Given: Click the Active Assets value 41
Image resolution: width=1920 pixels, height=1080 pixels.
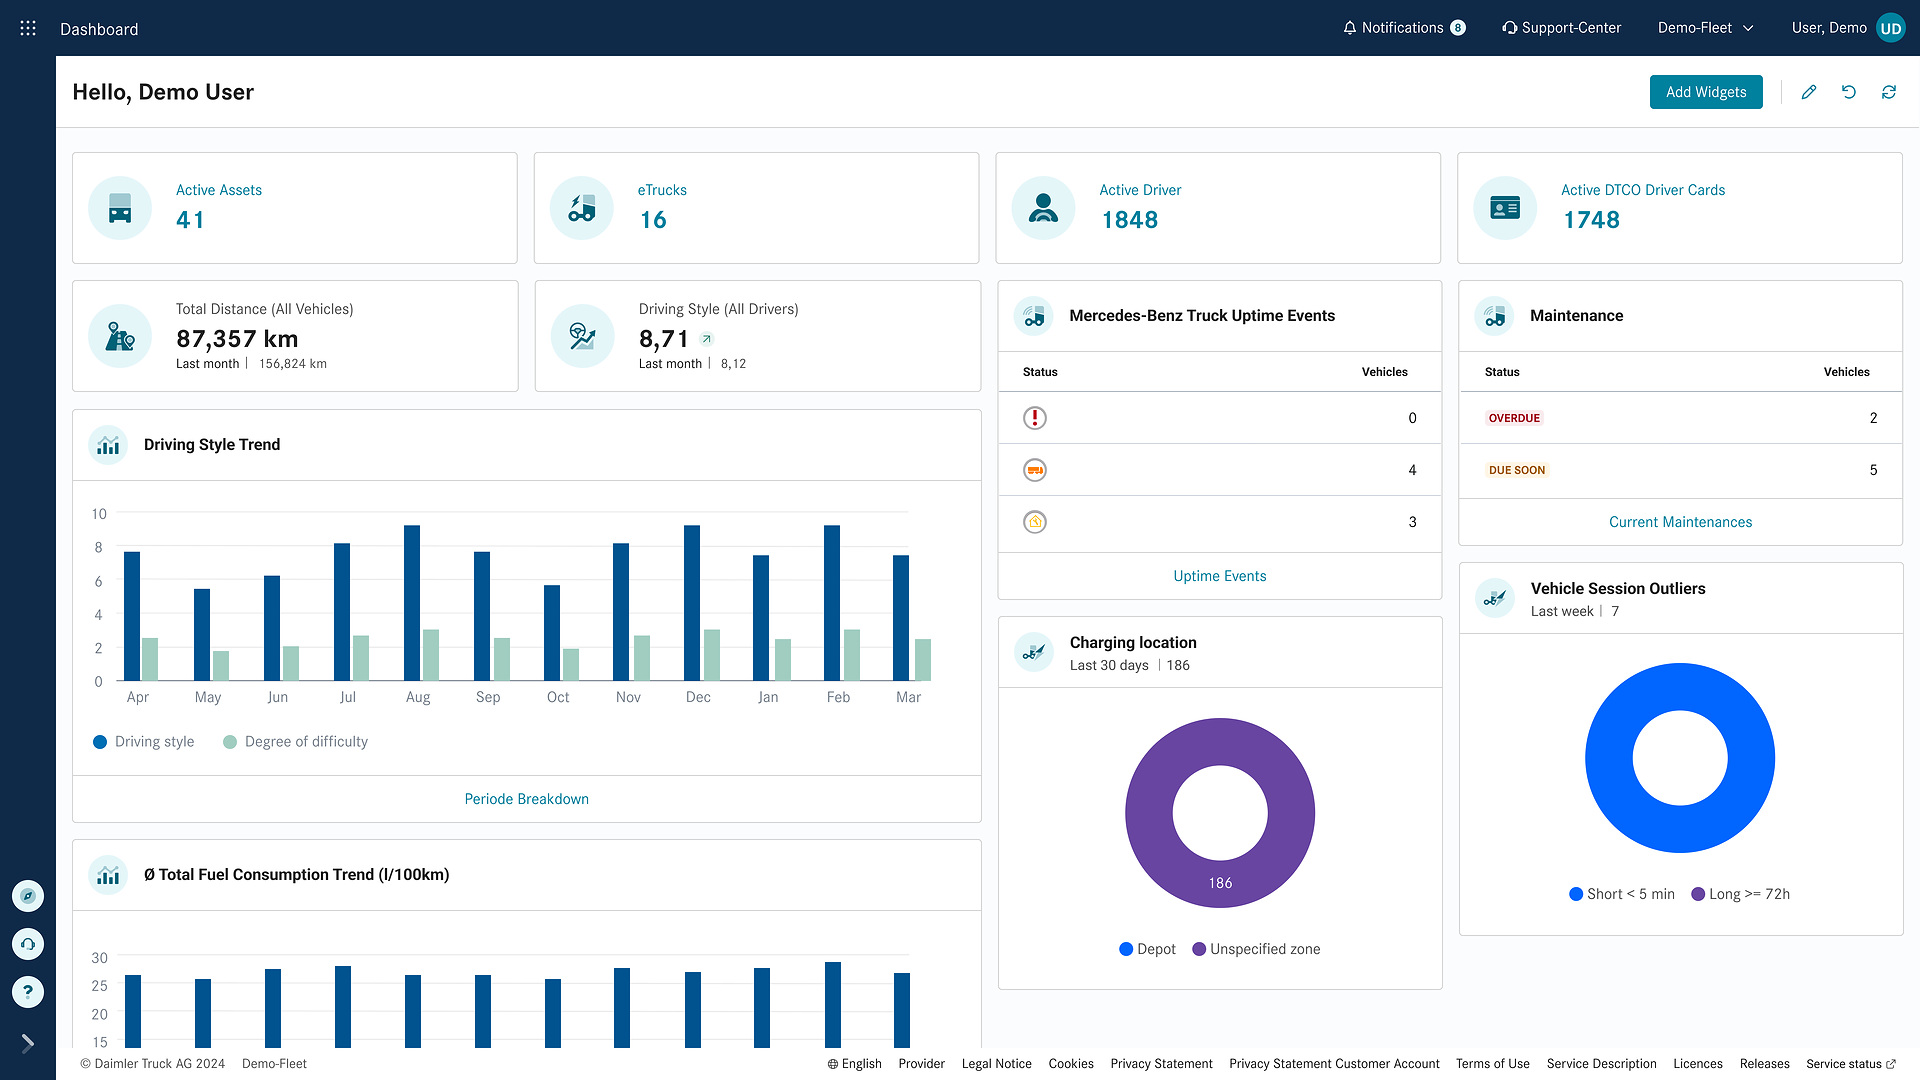Looking at the screenshot, I should tap(191, 220).
